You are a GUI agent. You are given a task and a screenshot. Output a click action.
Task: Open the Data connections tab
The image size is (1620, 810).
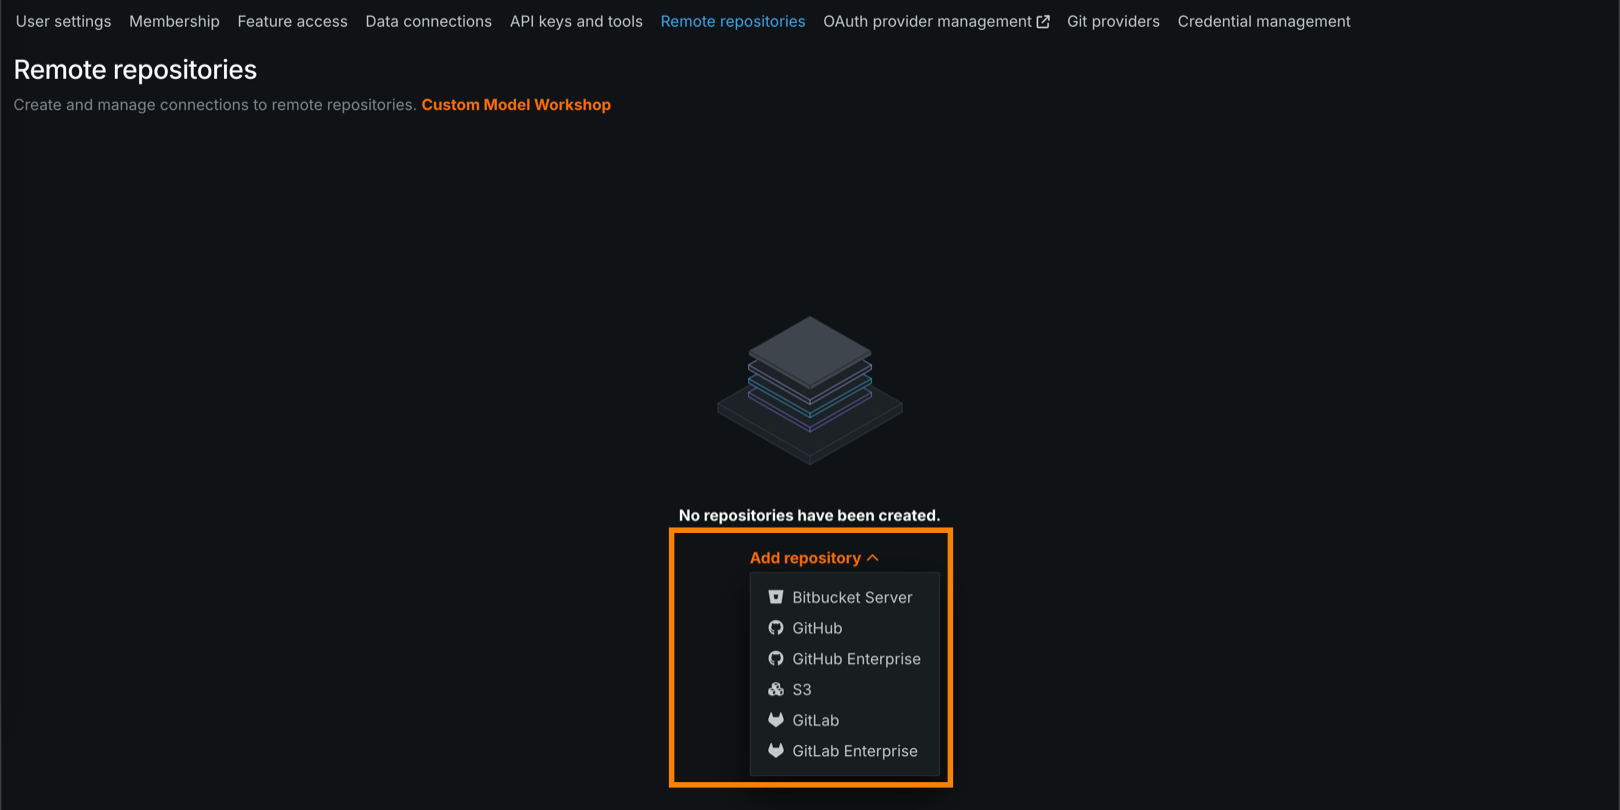[428, 21]
